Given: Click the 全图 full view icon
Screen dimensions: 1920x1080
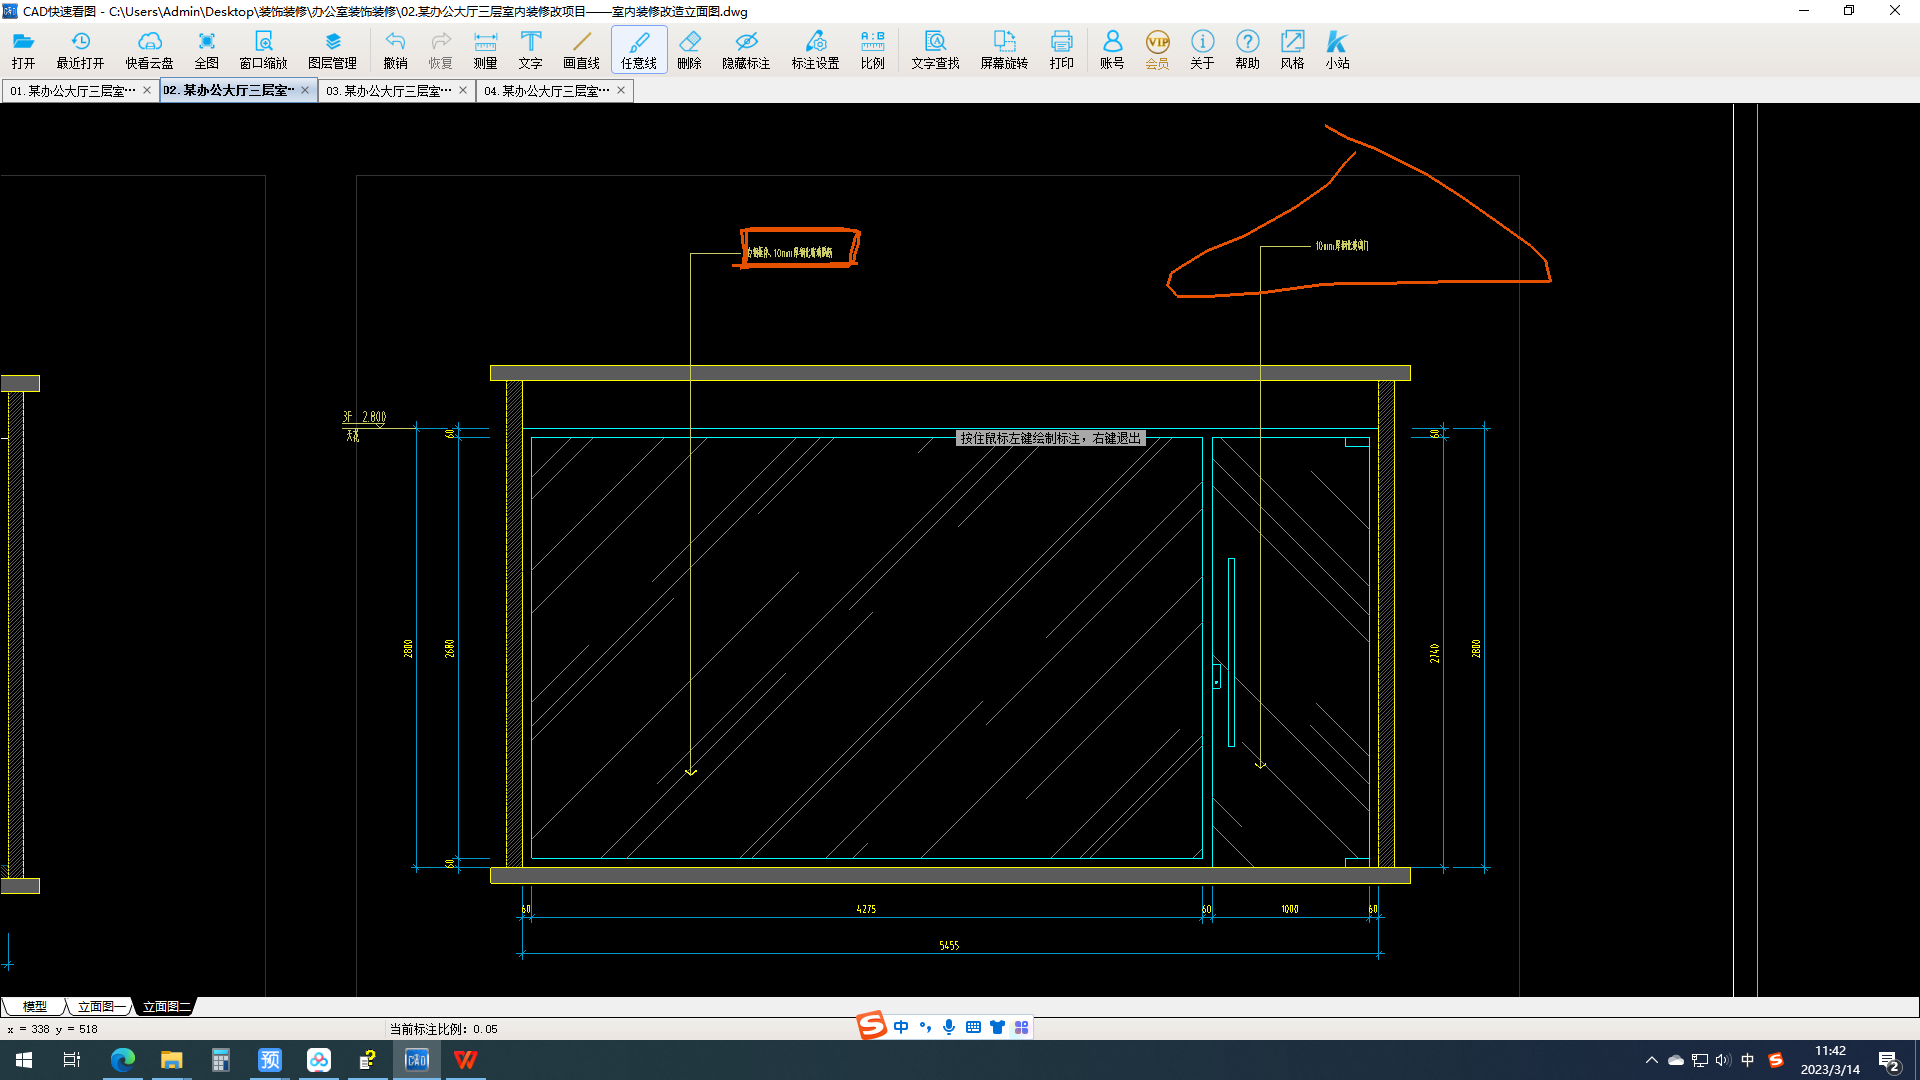Looking at the screenshot, I should (x=206, y=50).
